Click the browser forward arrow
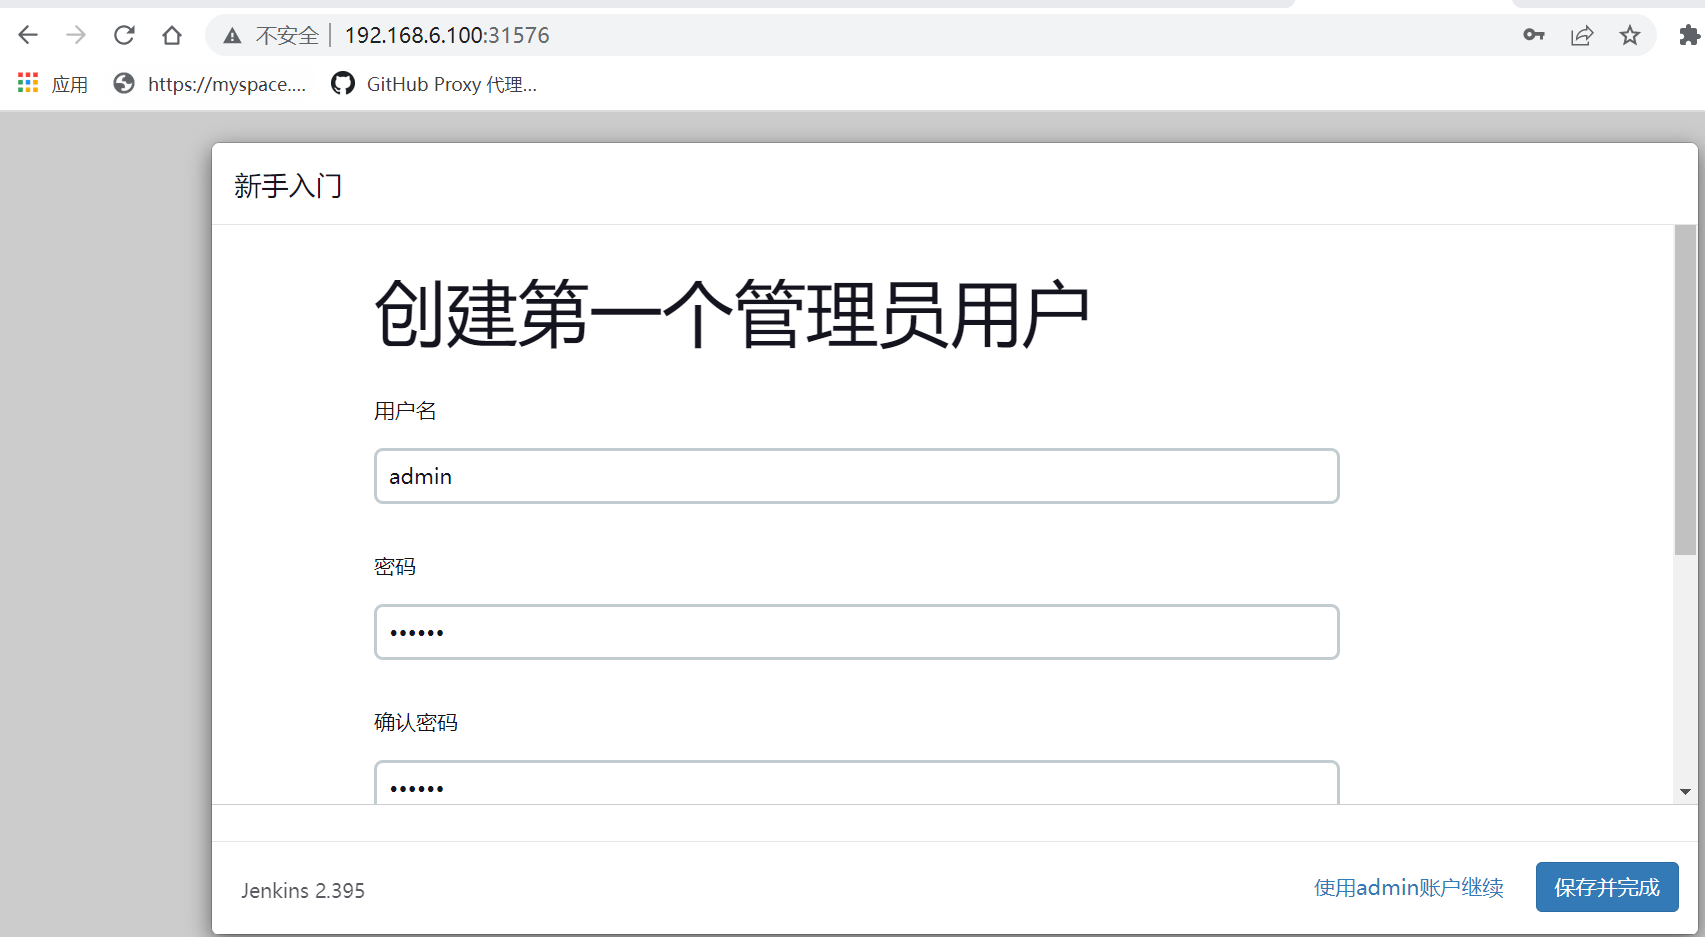Image resolution: width=1705 pixels, height=937 pixels. click(x=76, y=35)
